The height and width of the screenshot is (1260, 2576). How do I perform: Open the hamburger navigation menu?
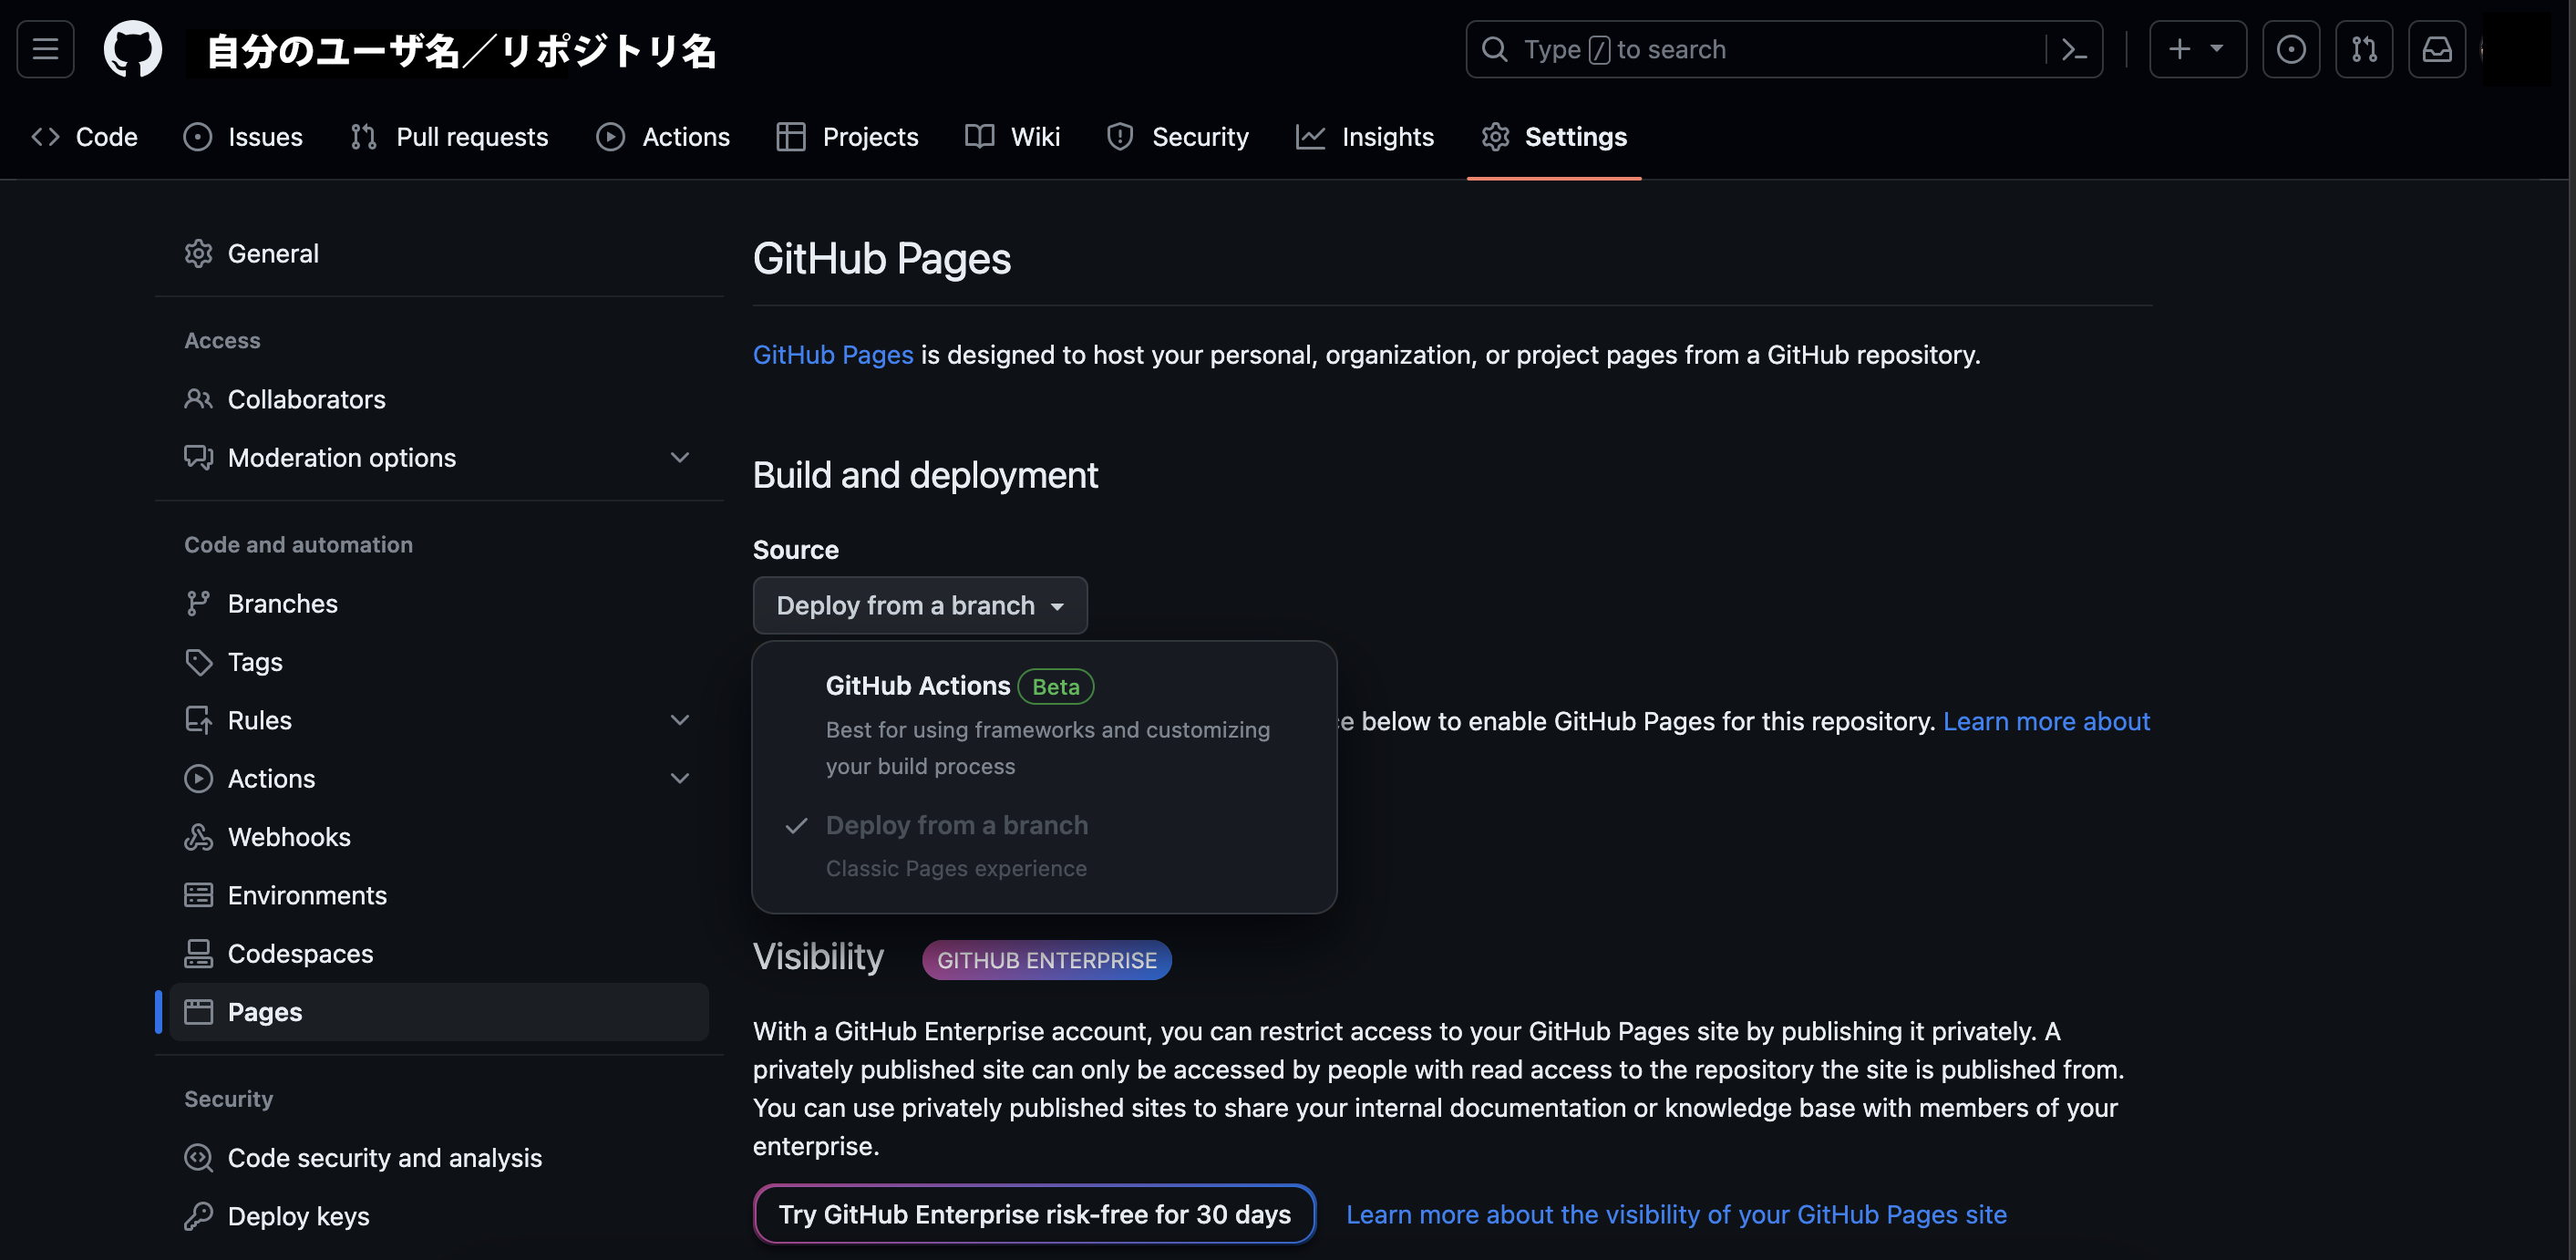pos(45,49)
